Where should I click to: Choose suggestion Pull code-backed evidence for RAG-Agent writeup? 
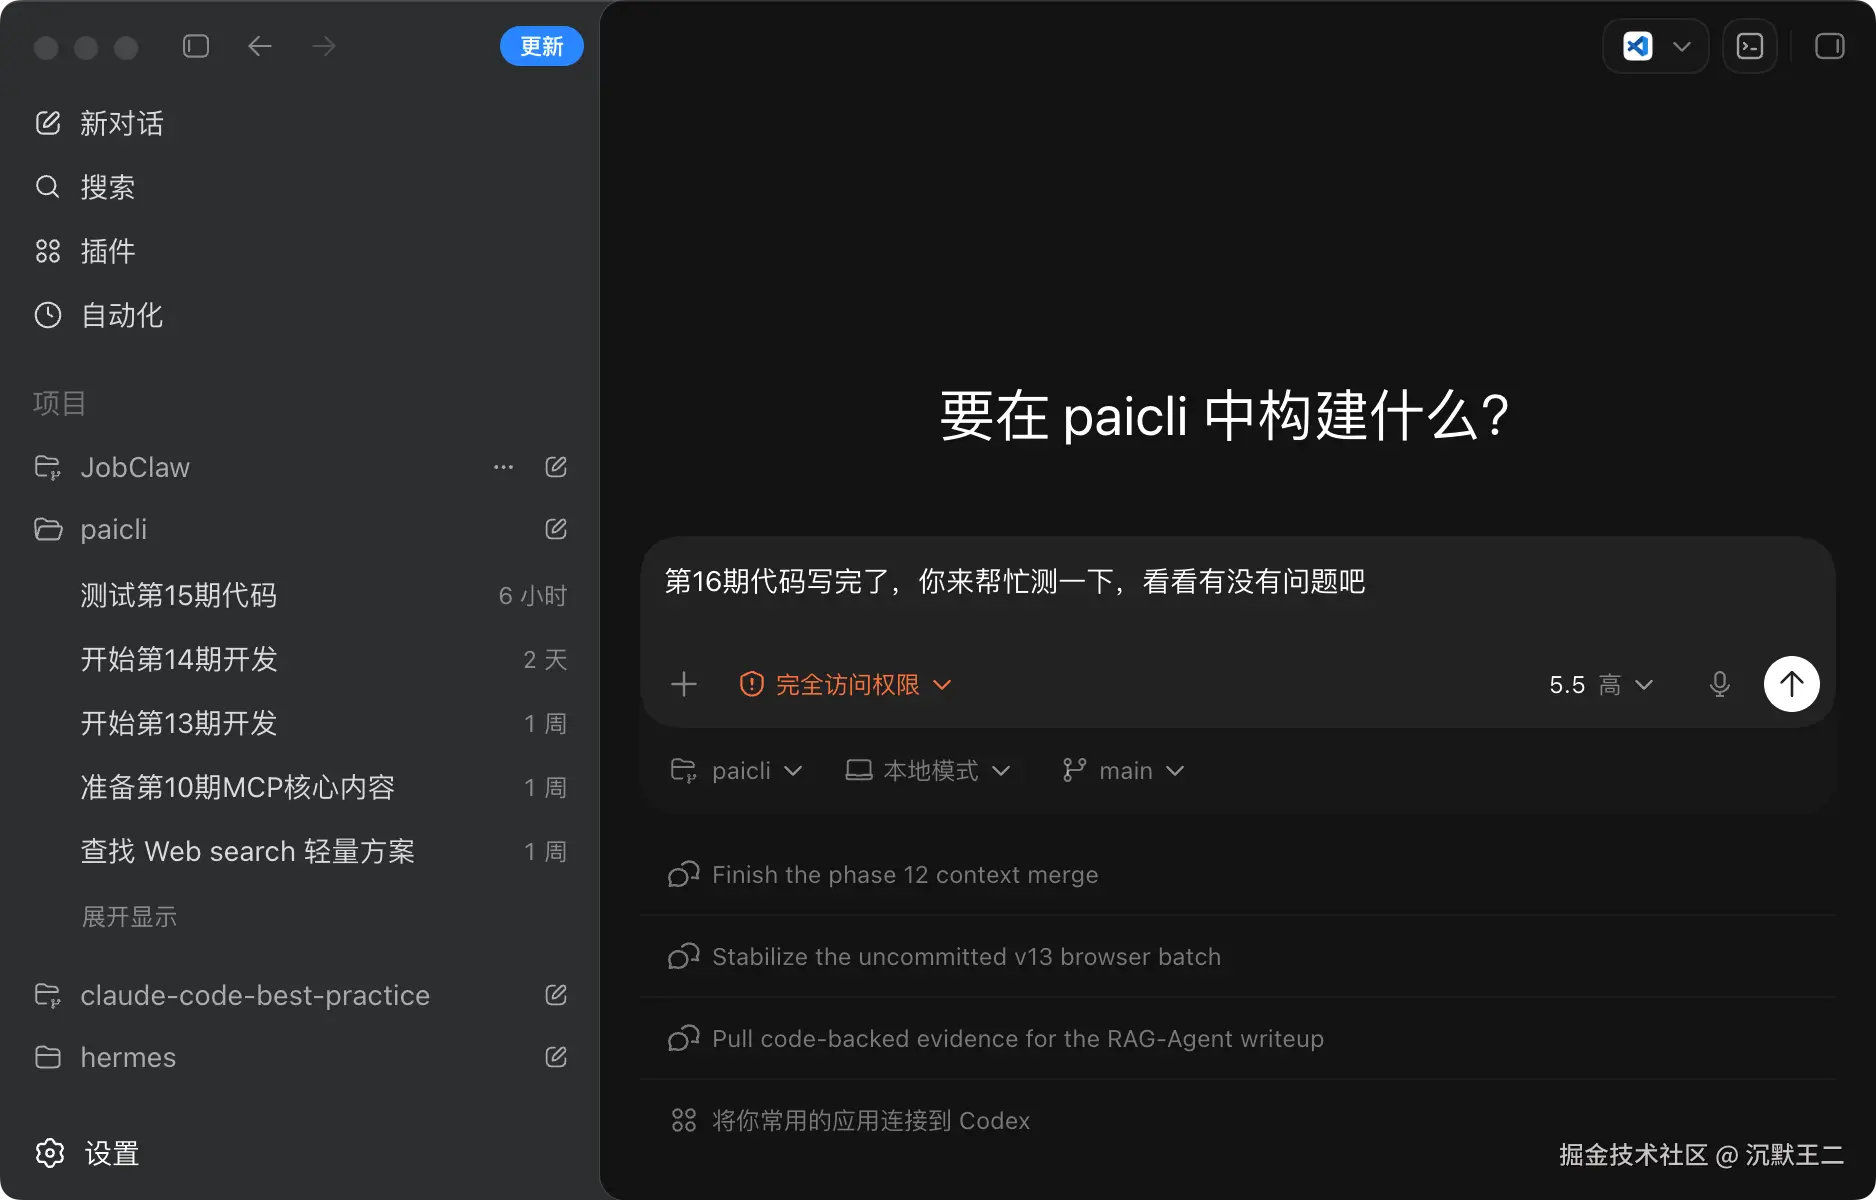tap(1238, 1039)
